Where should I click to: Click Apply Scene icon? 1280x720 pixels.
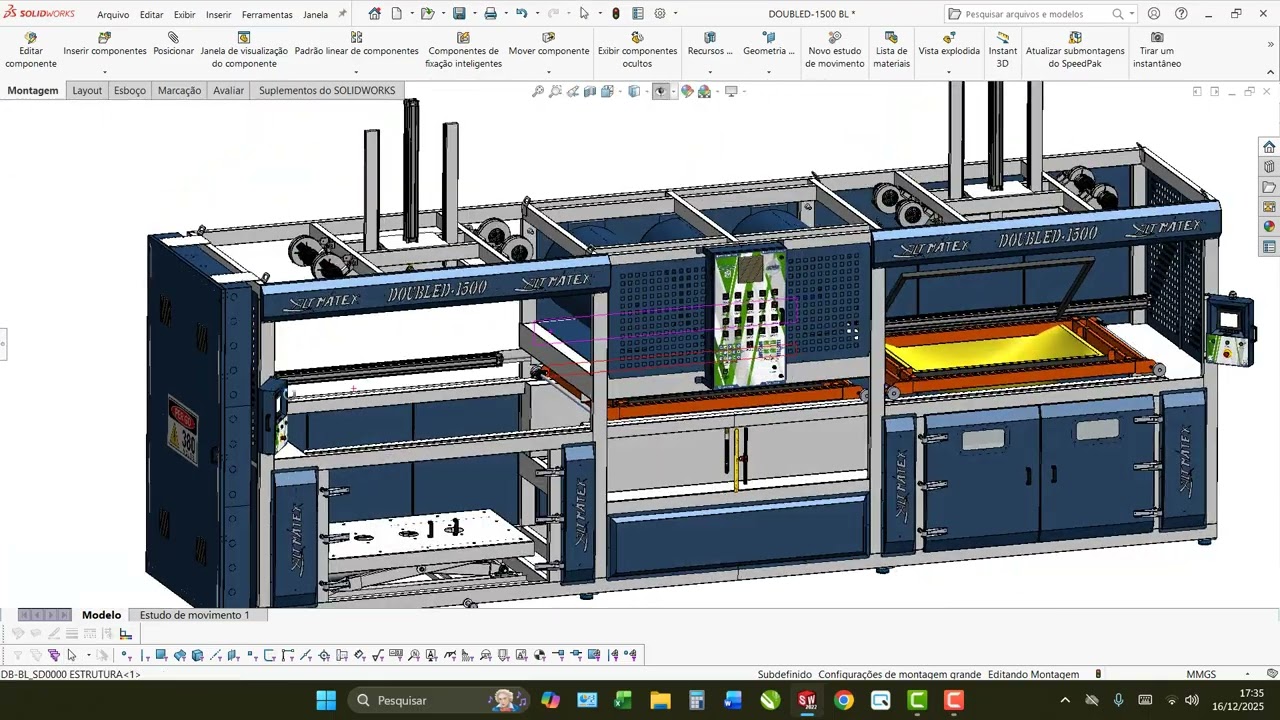pyautogui.click(x=704, y=91)
